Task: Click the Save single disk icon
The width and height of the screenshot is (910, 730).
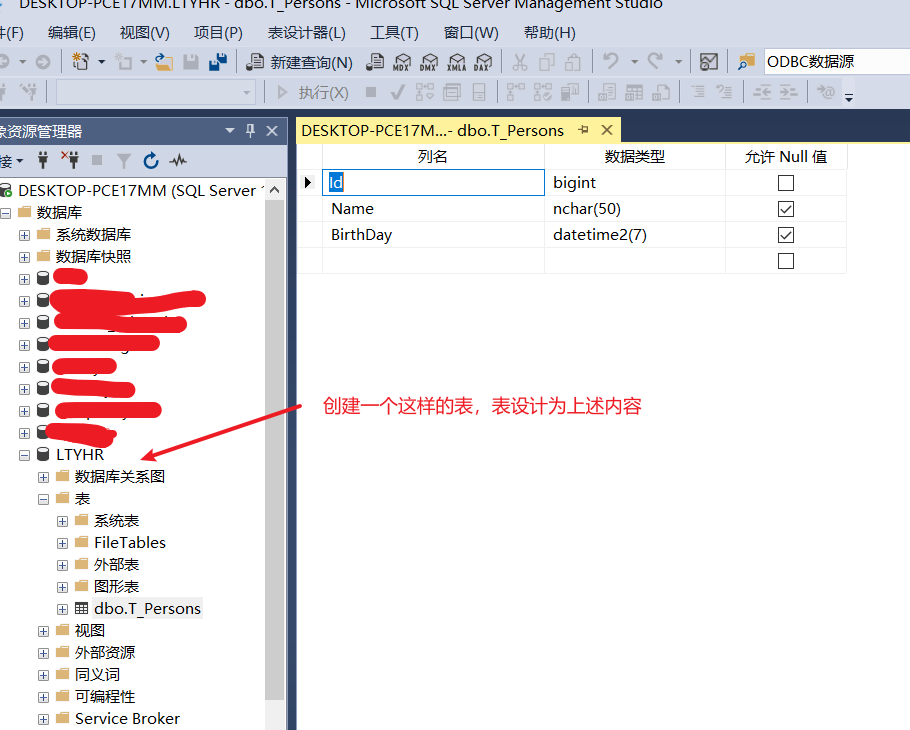Action: [191, 62]
